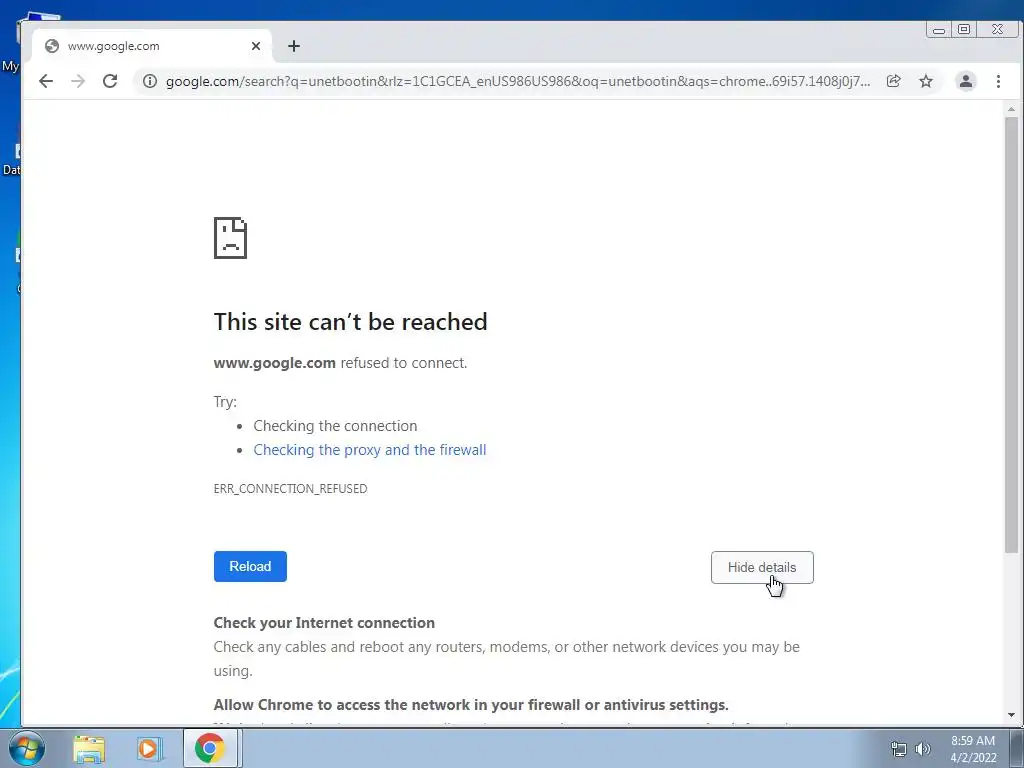
Task: Click the sad page error icon
Action: (x=231, y=238)
